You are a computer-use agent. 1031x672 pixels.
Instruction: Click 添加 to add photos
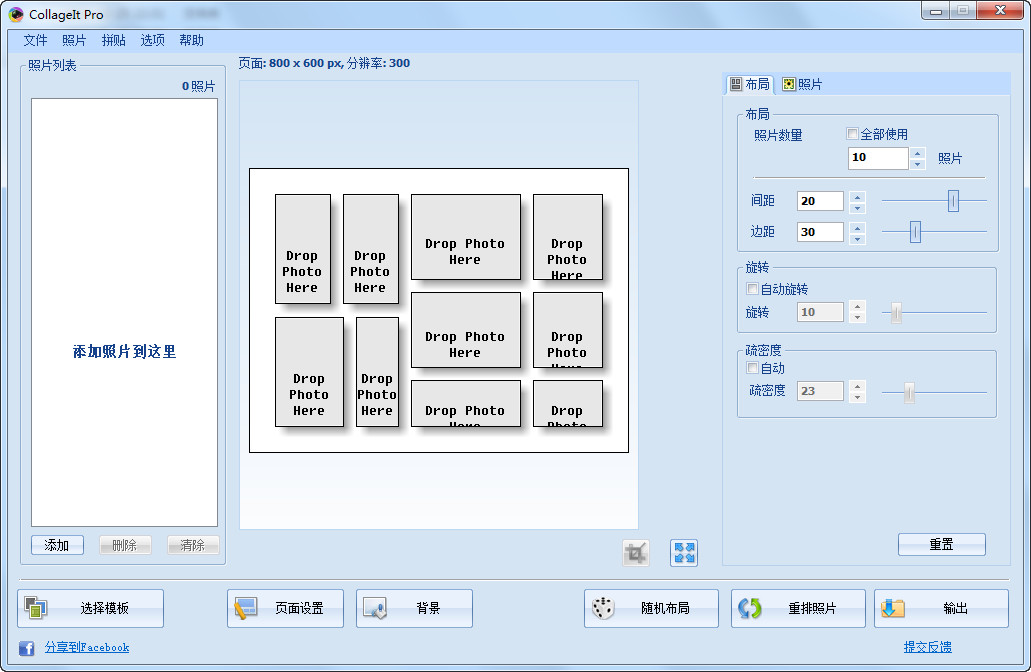57,545
